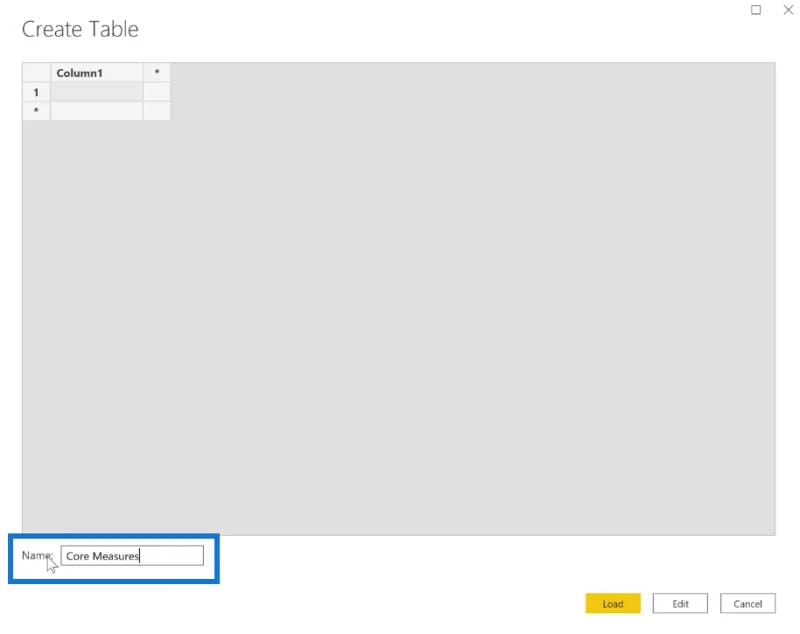Select row 1 by its row header
The height and width of the screenshot is (634, 800).
point(36,92)
